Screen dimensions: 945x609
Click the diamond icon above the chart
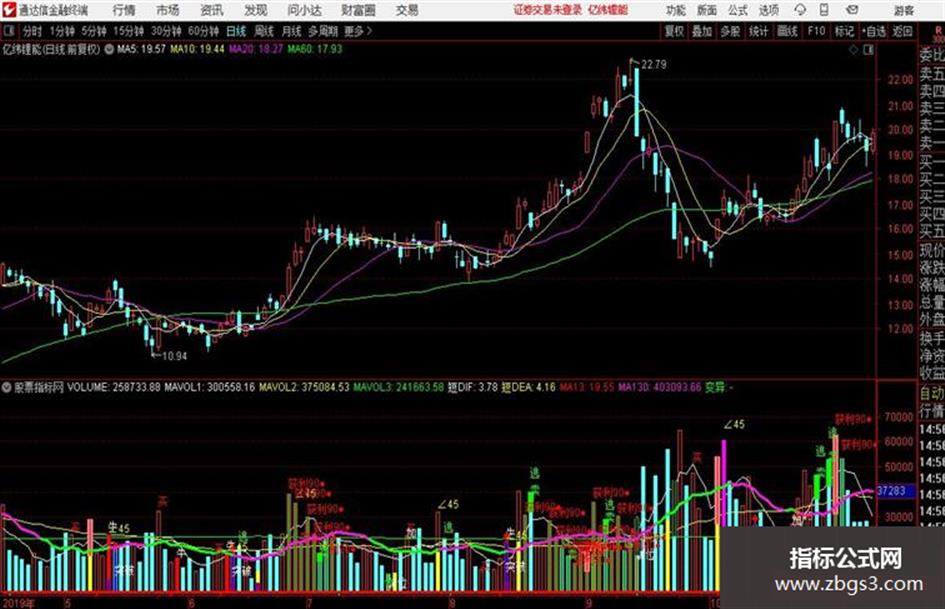[853, 50]
